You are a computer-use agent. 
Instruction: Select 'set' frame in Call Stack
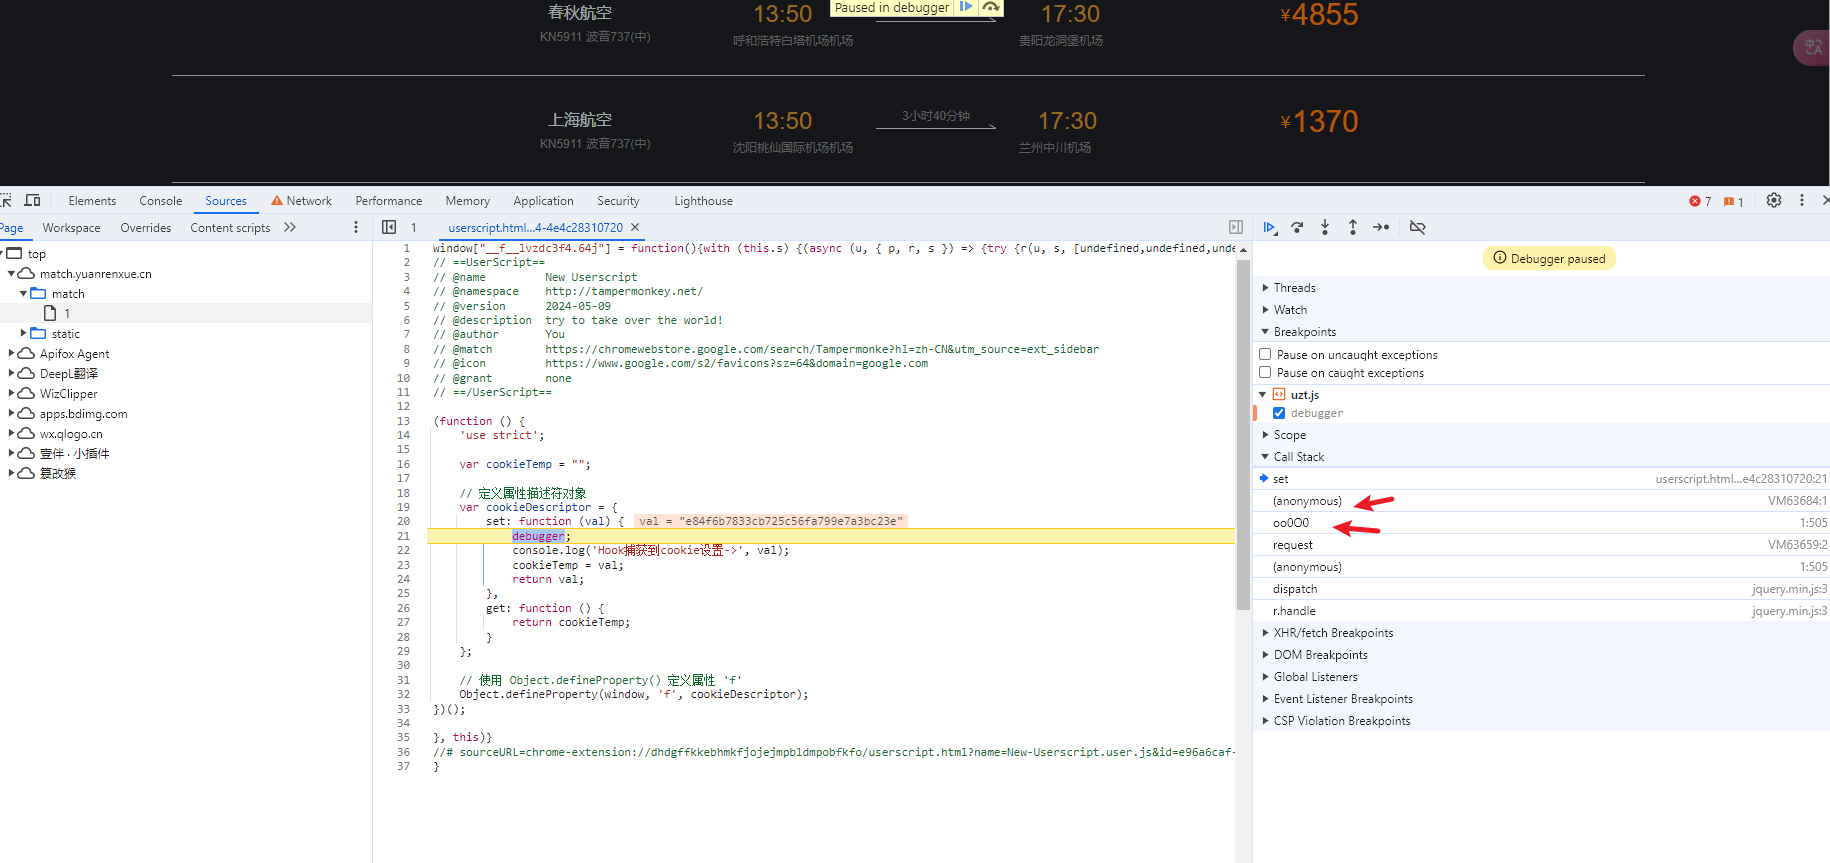(1541, 479)
